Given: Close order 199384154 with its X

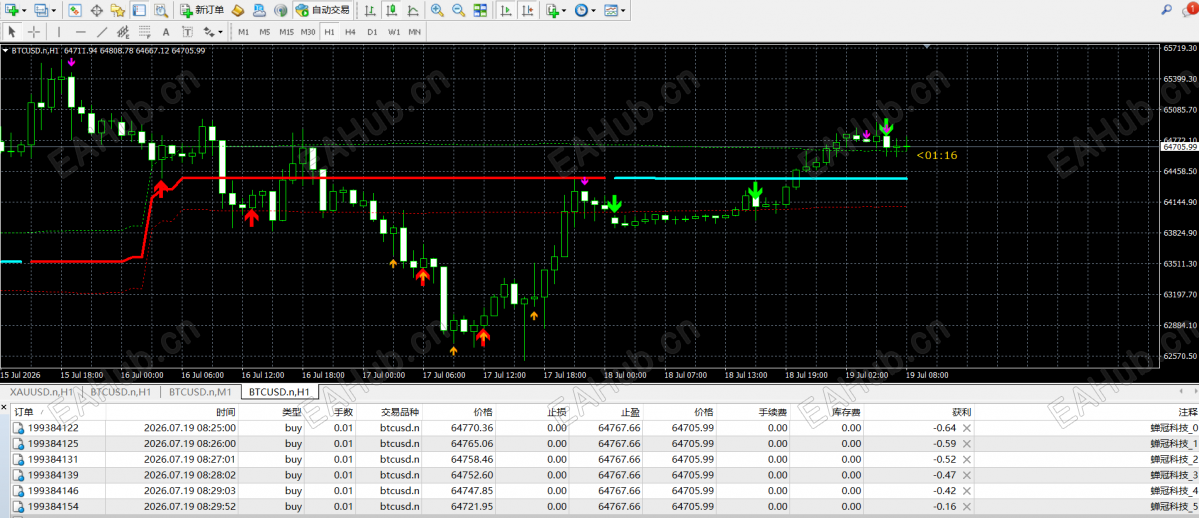Looking at the screenshot, I should 967,507.
